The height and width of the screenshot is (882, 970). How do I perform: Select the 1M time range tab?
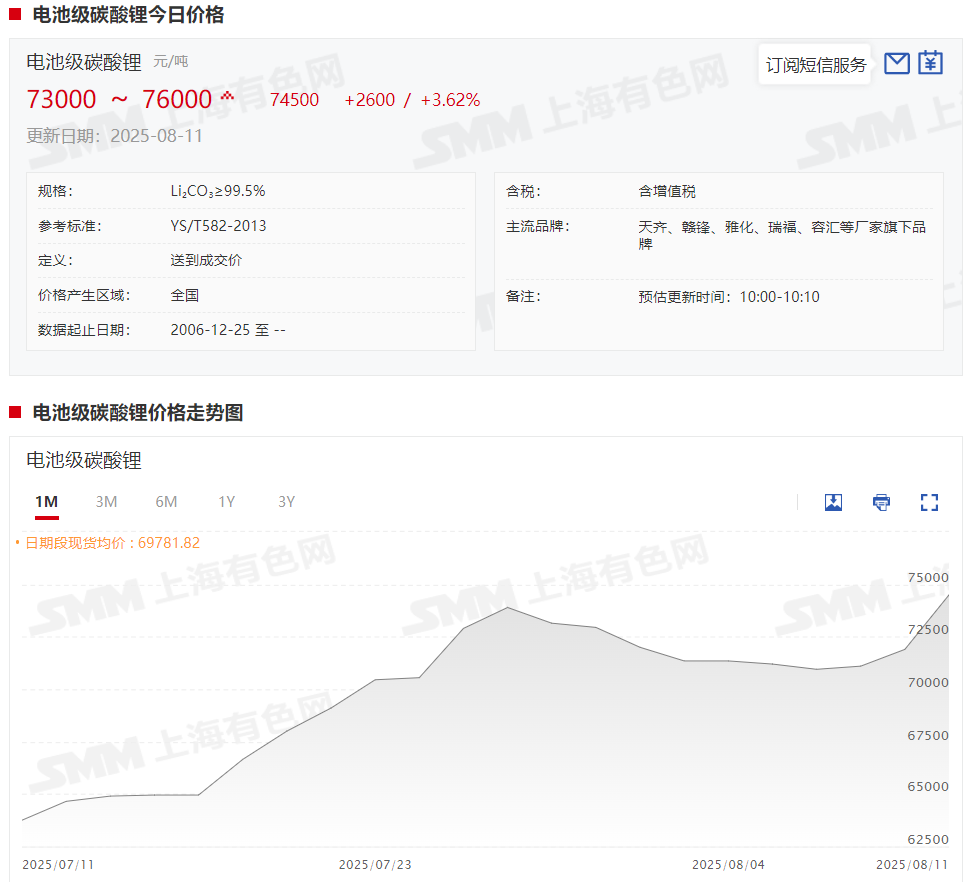(46, 502)
